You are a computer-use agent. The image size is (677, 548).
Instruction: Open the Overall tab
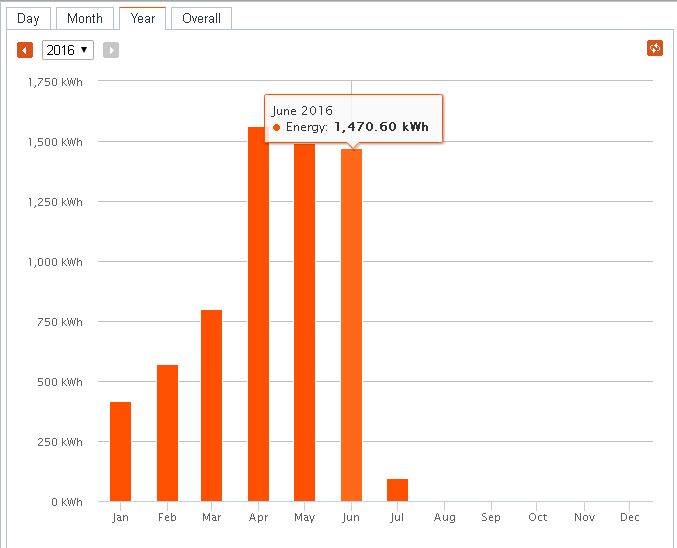click(201, 18)
